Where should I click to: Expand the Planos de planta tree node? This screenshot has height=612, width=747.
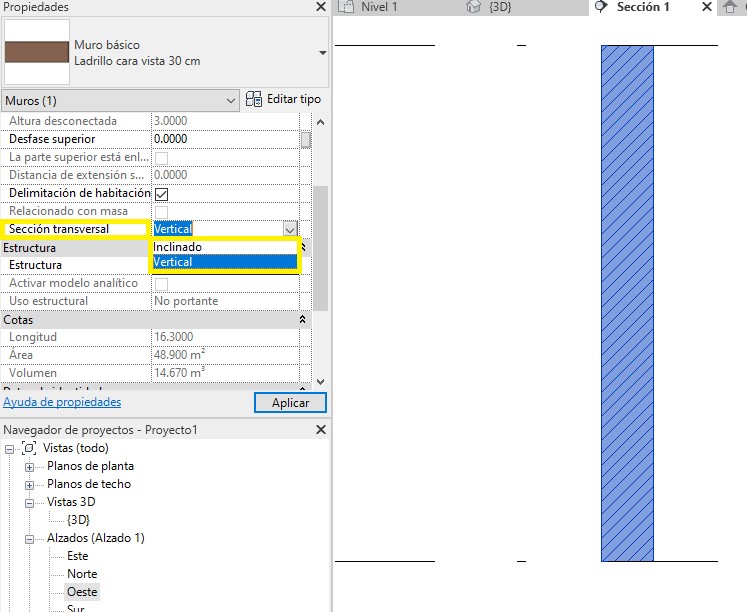coord(29,466)
